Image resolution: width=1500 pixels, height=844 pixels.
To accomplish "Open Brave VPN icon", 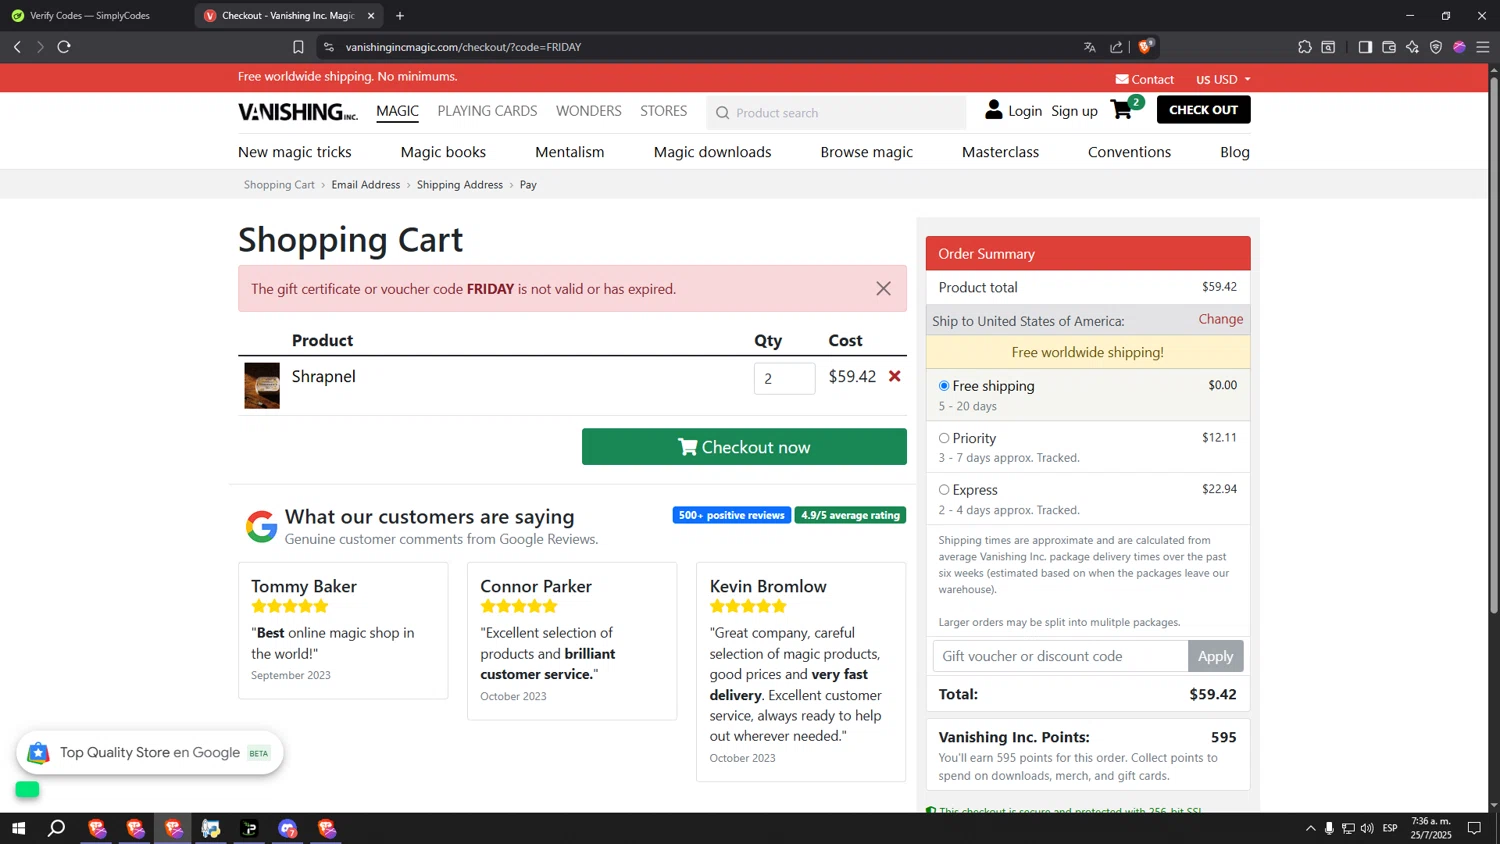I will click(x=1436, y=47).
